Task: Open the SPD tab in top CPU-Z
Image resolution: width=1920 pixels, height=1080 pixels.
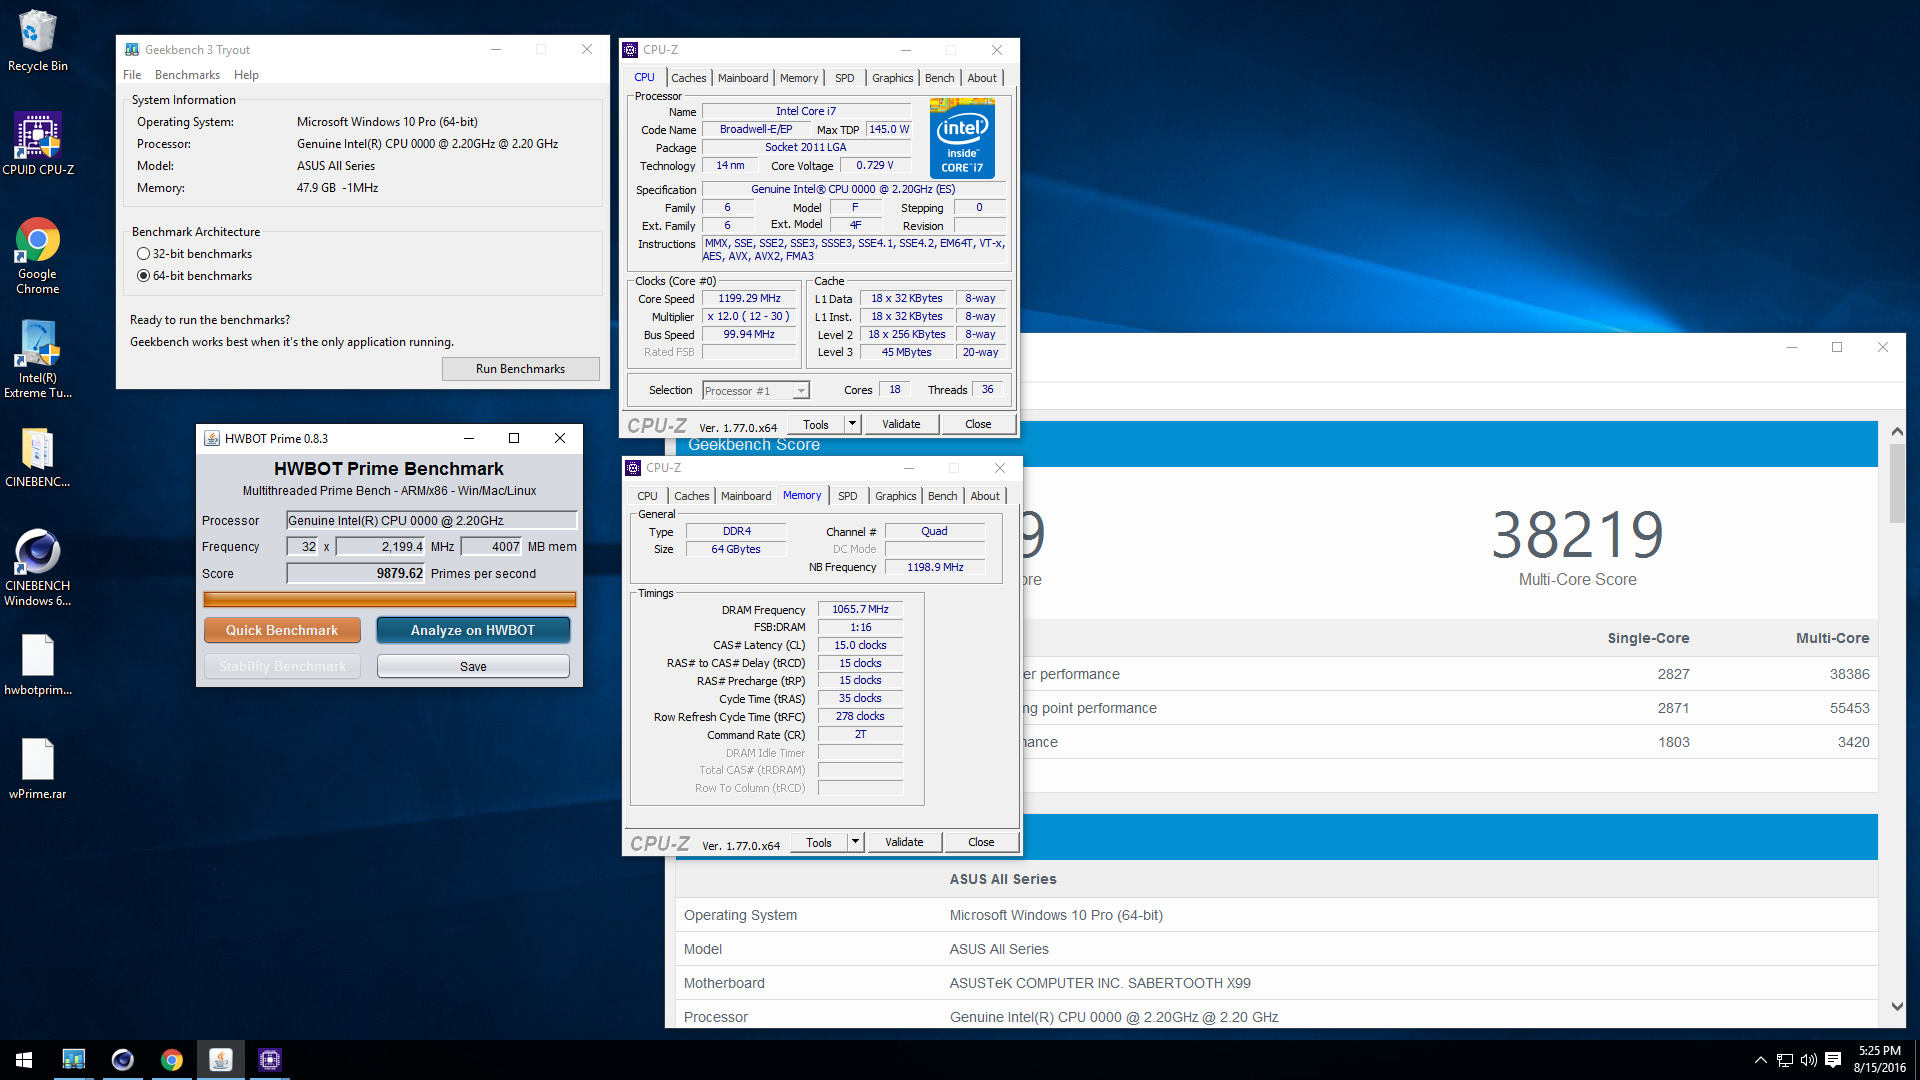Action: click(845, 78)
